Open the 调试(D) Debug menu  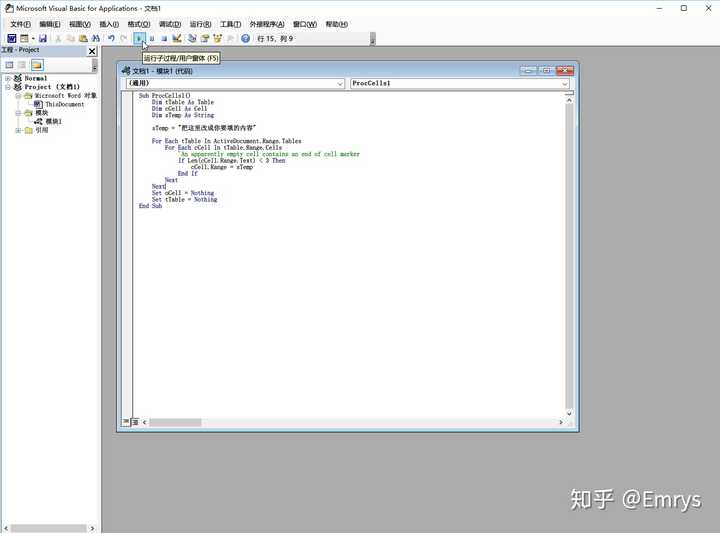coord(170,24)
